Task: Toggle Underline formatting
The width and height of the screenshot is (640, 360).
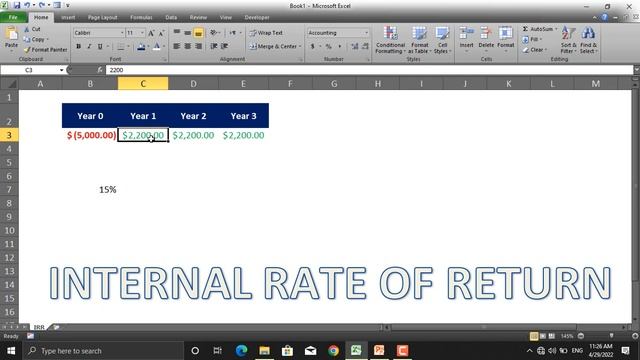Action: pos(100,47)
